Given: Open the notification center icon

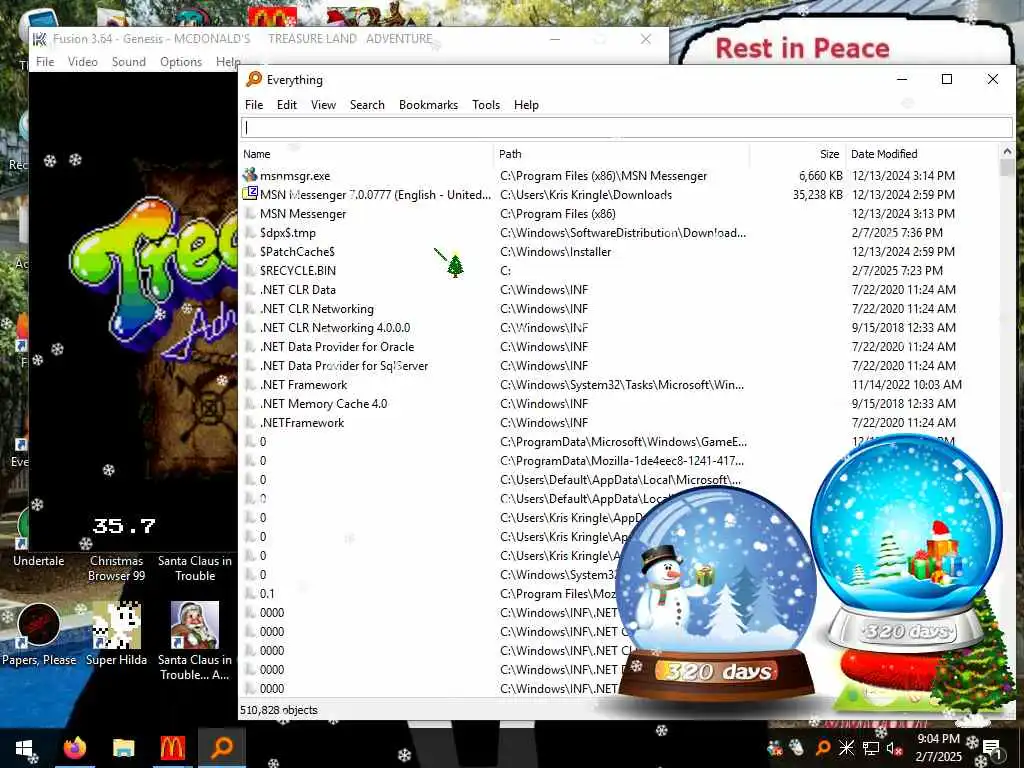Looking at the screenshot, I should point(991,748).
